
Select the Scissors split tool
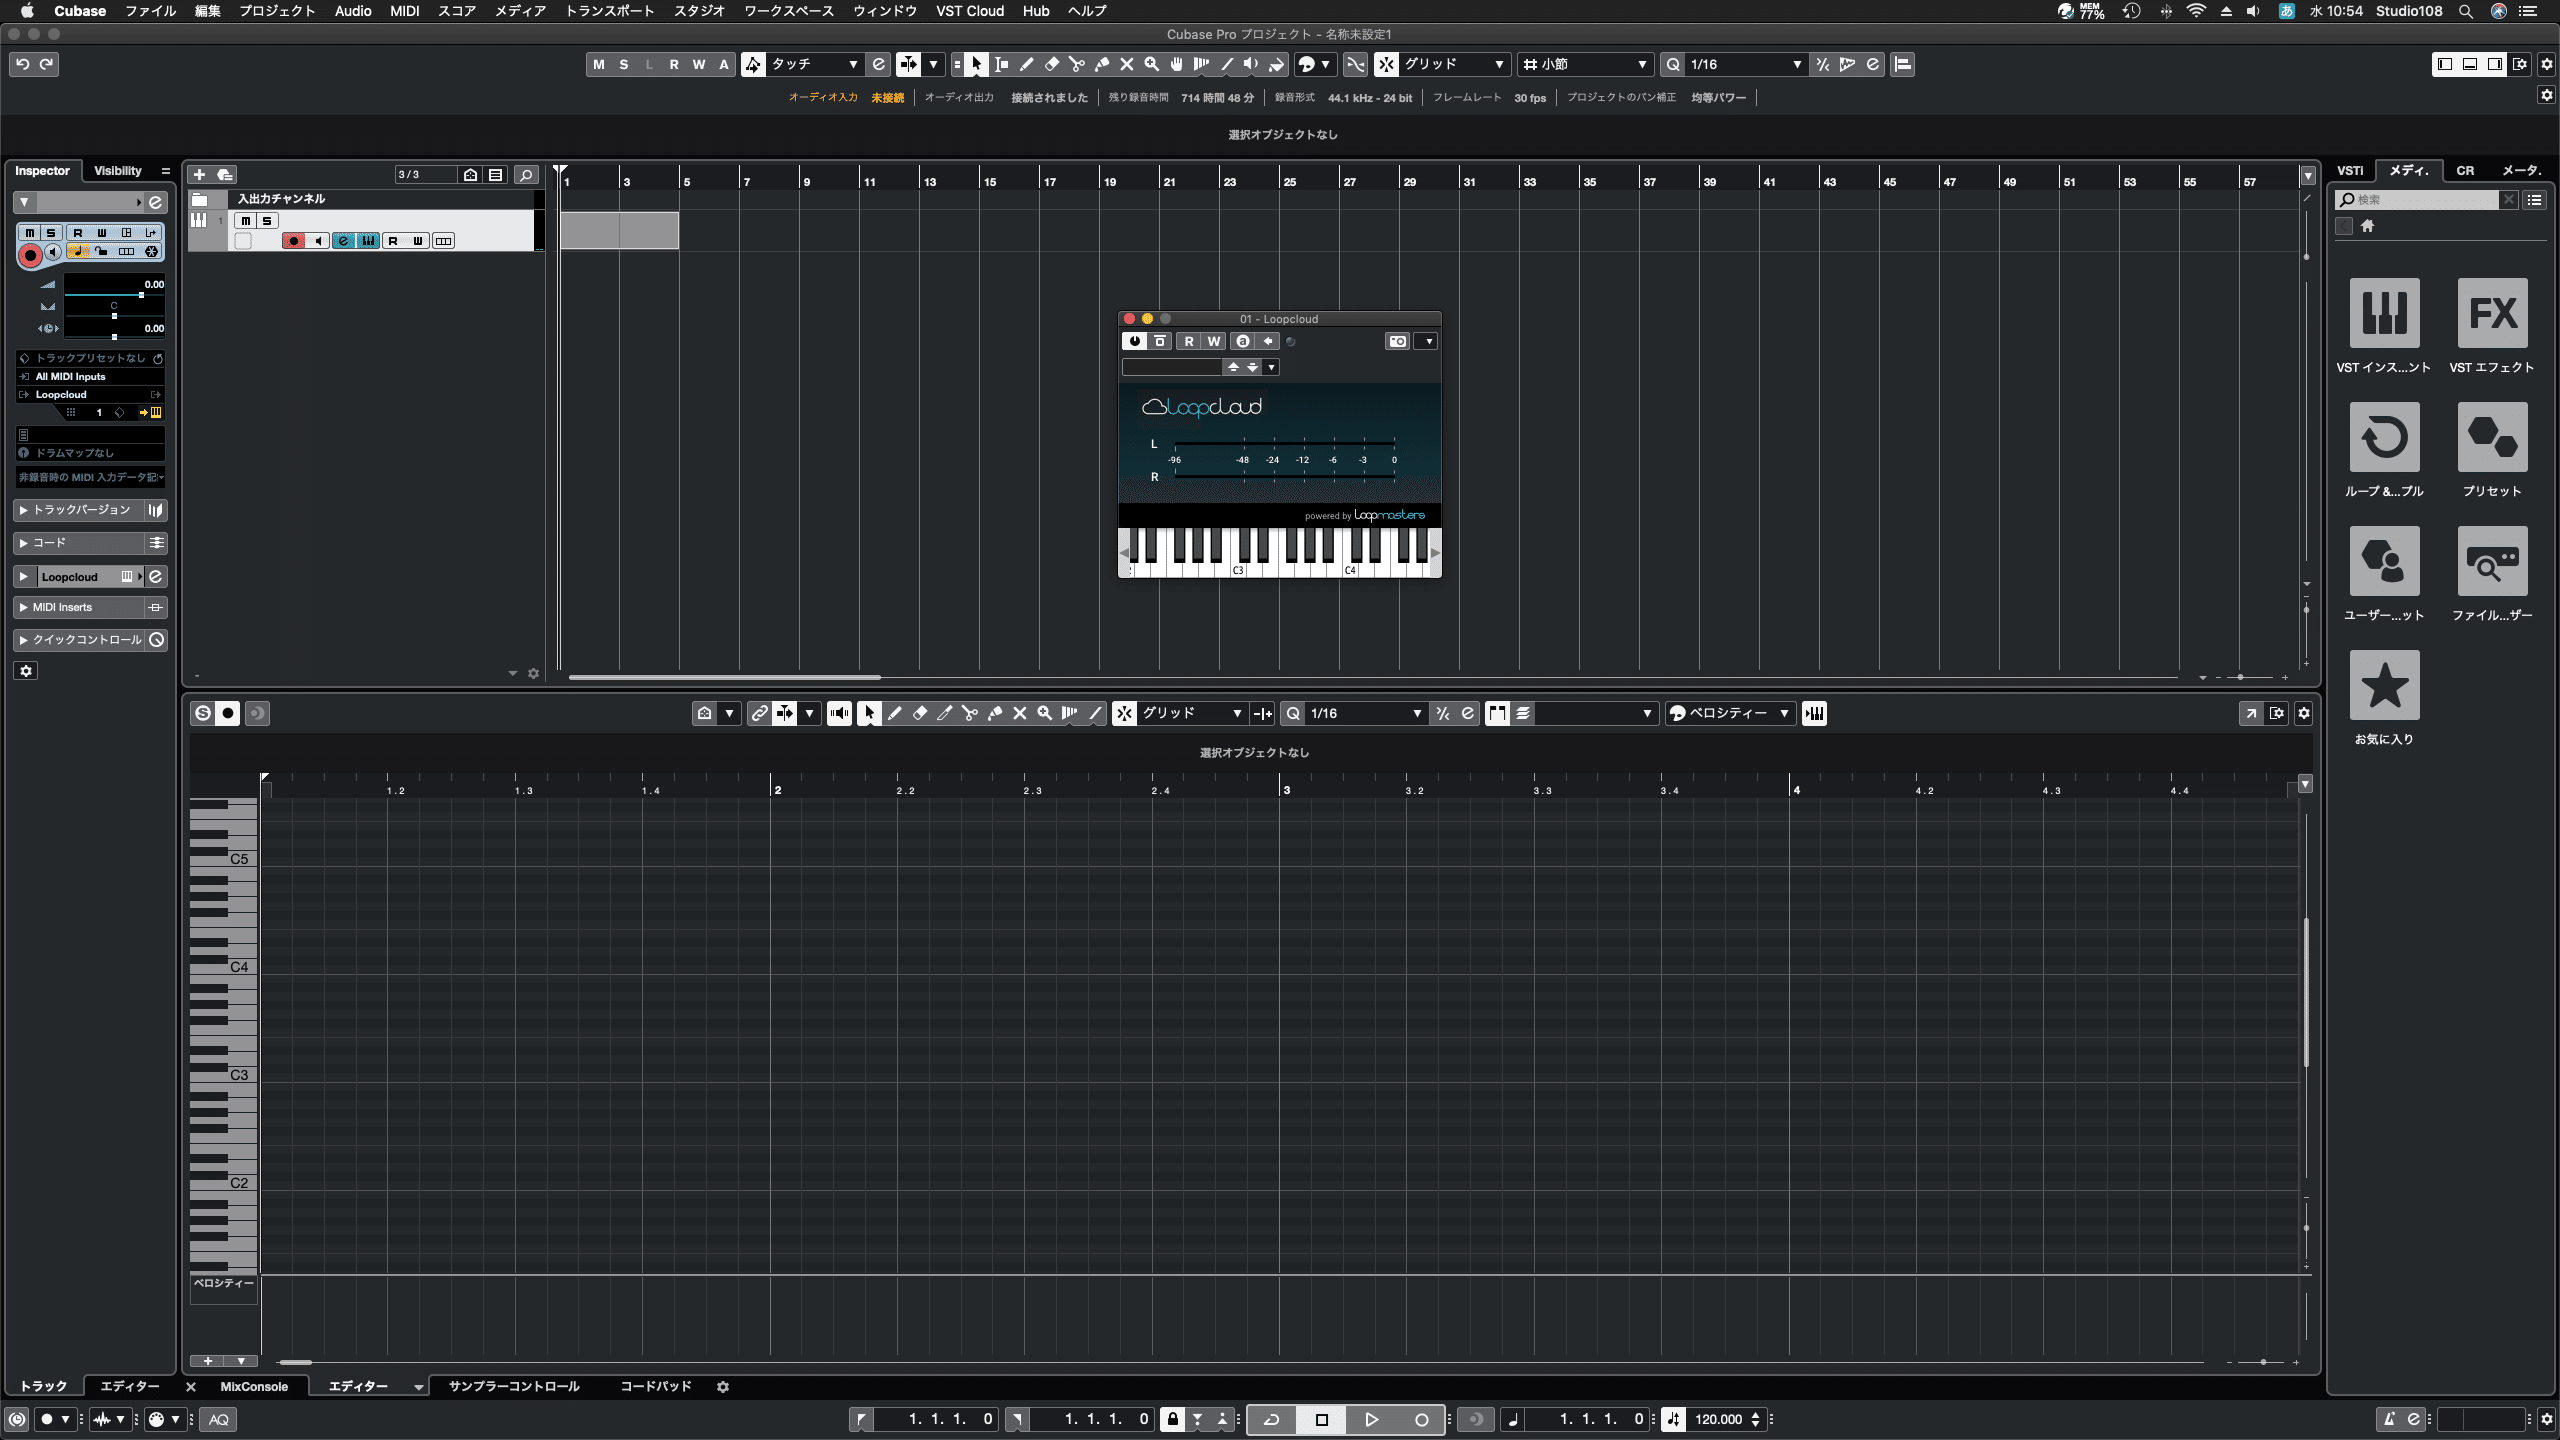[x=1076, y=64]
